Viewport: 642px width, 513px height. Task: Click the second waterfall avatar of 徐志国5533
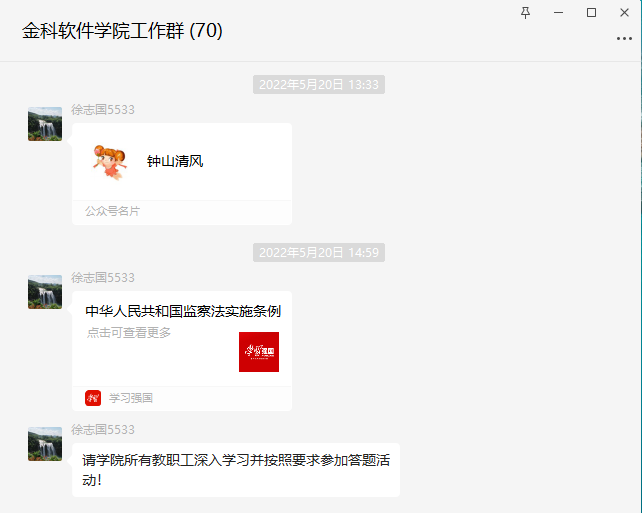[45, 292]
